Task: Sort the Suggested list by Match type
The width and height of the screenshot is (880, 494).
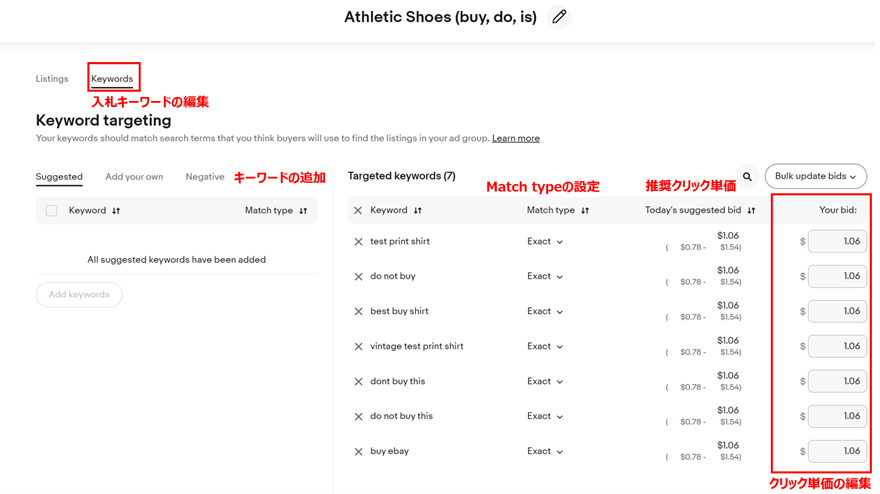Action: coord(303,211)
